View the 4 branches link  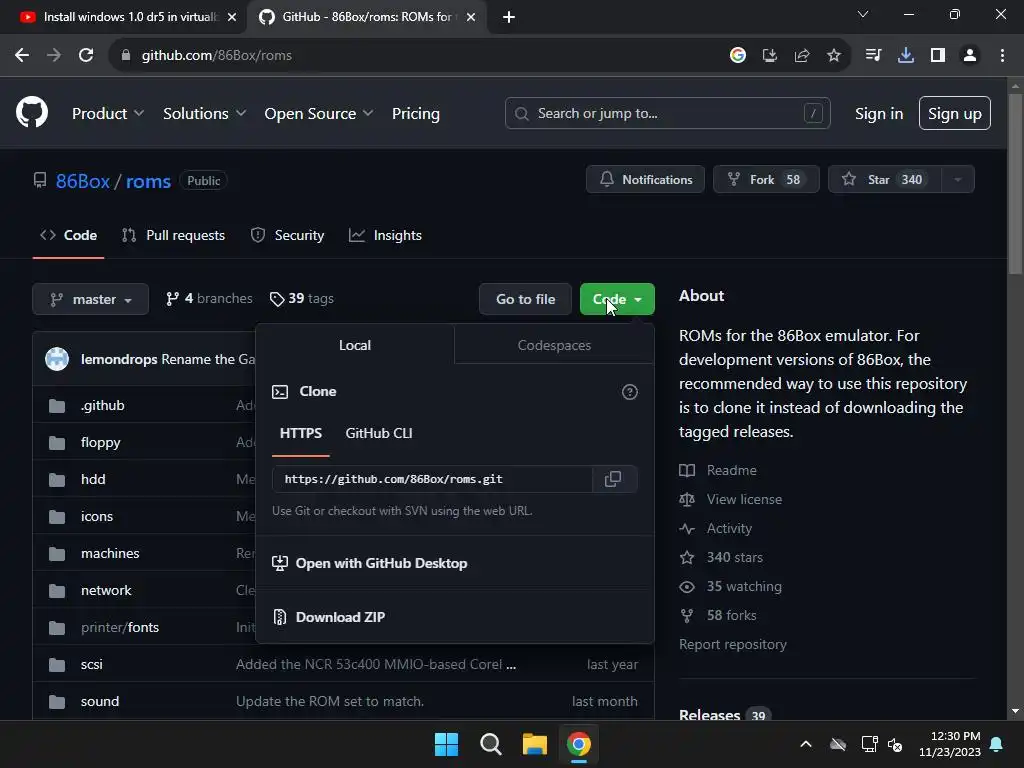coord(209,298)
